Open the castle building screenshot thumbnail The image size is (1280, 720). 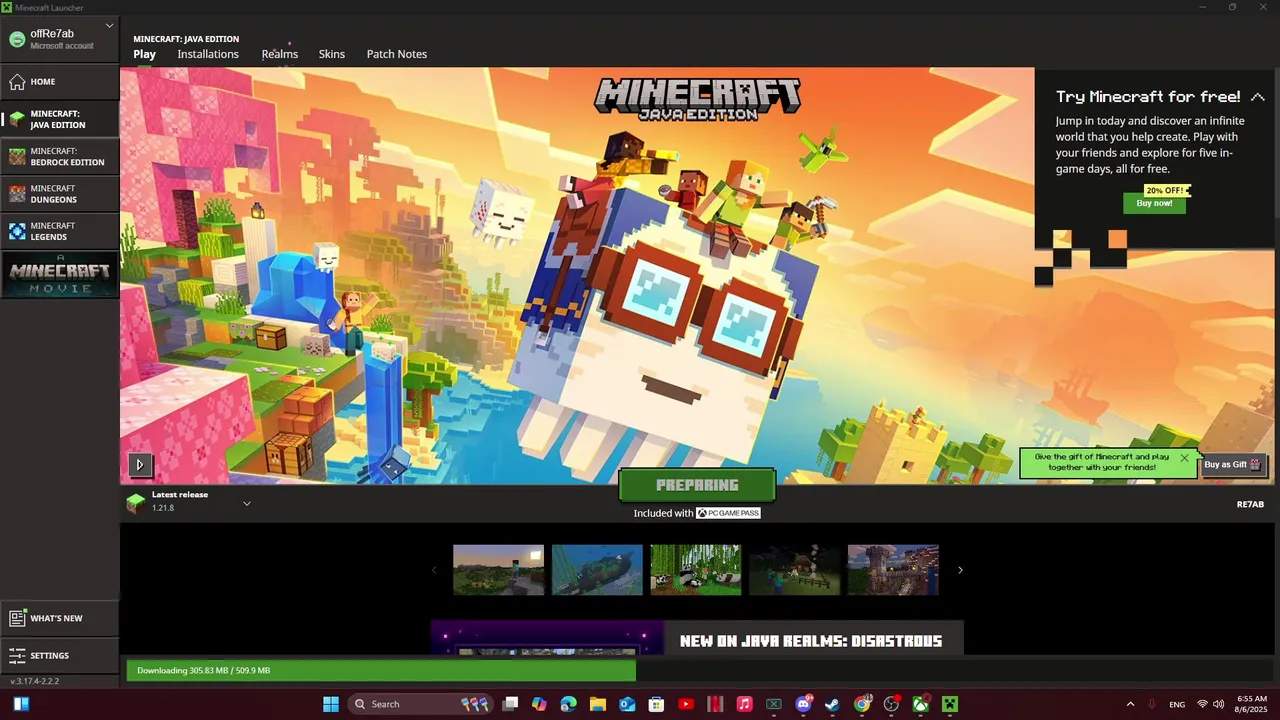tap(893, 570)
